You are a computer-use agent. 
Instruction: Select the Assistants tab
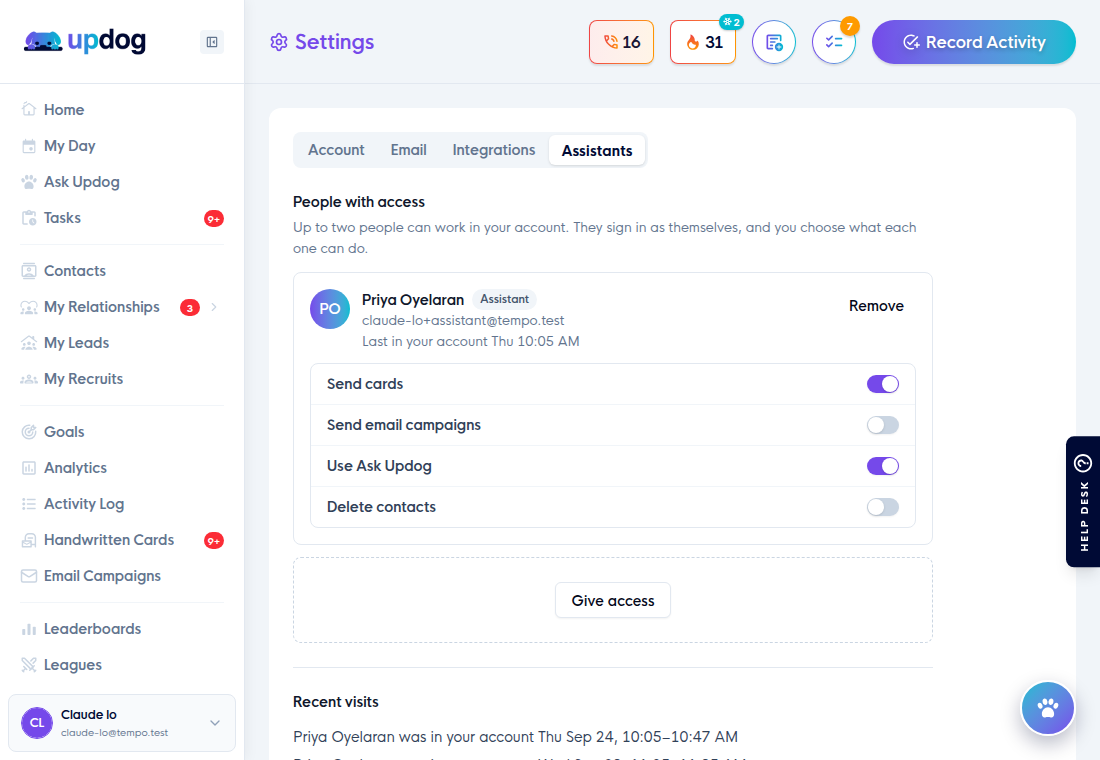tap(597, 150)
